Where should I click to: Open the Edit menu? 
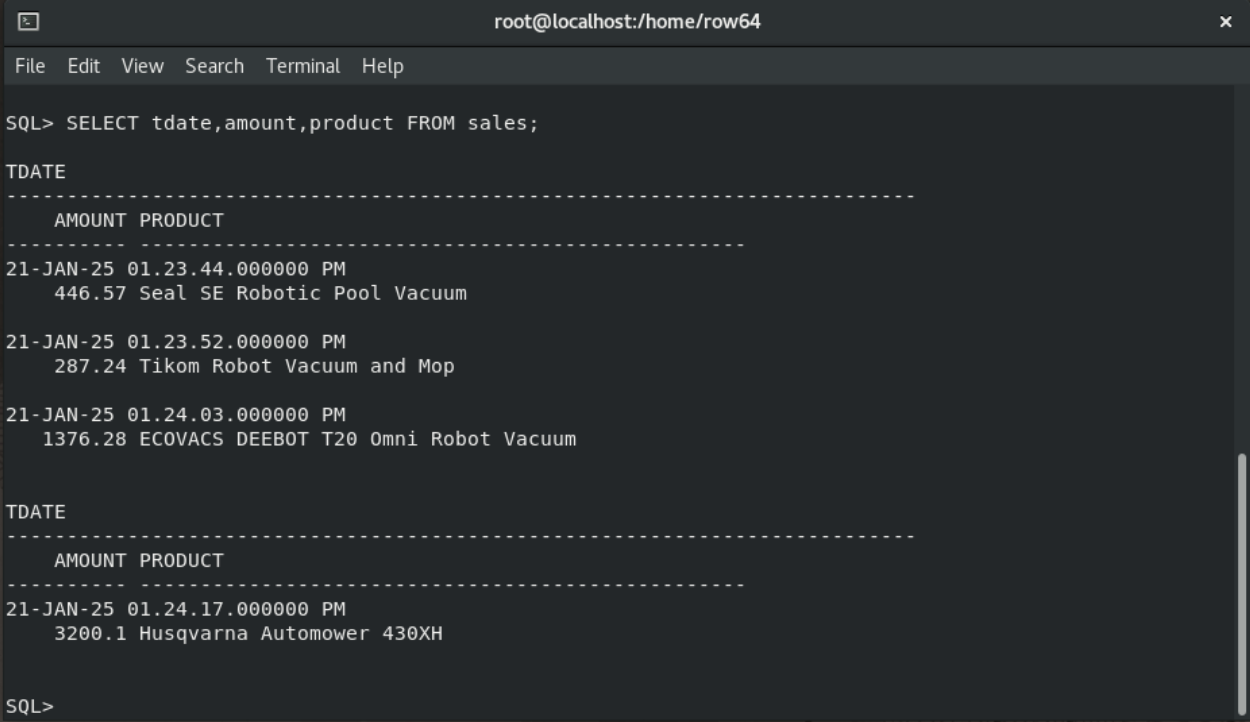84,66
